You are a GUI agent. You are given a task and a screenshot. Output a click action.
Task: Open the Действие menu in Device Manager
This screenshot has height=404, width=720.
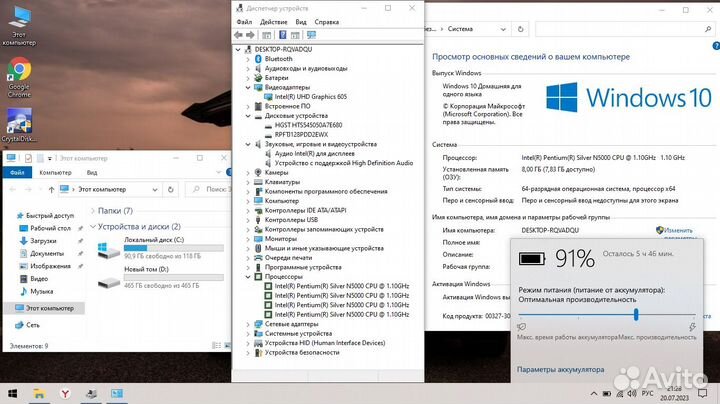(273, 22)
